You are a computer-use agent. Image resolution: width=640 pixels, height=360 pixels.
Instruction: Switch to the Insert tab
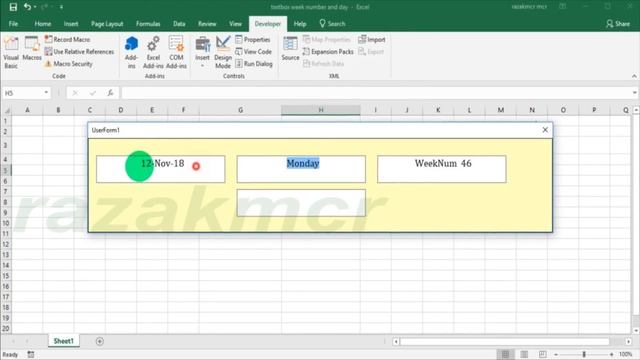tap(71, 24)
